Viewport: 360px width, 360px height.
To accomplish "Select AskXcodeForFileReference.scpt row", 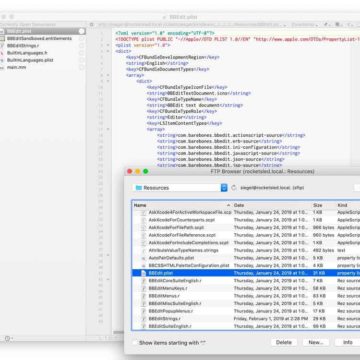I will pyautogui.click(x=246, y=235).
